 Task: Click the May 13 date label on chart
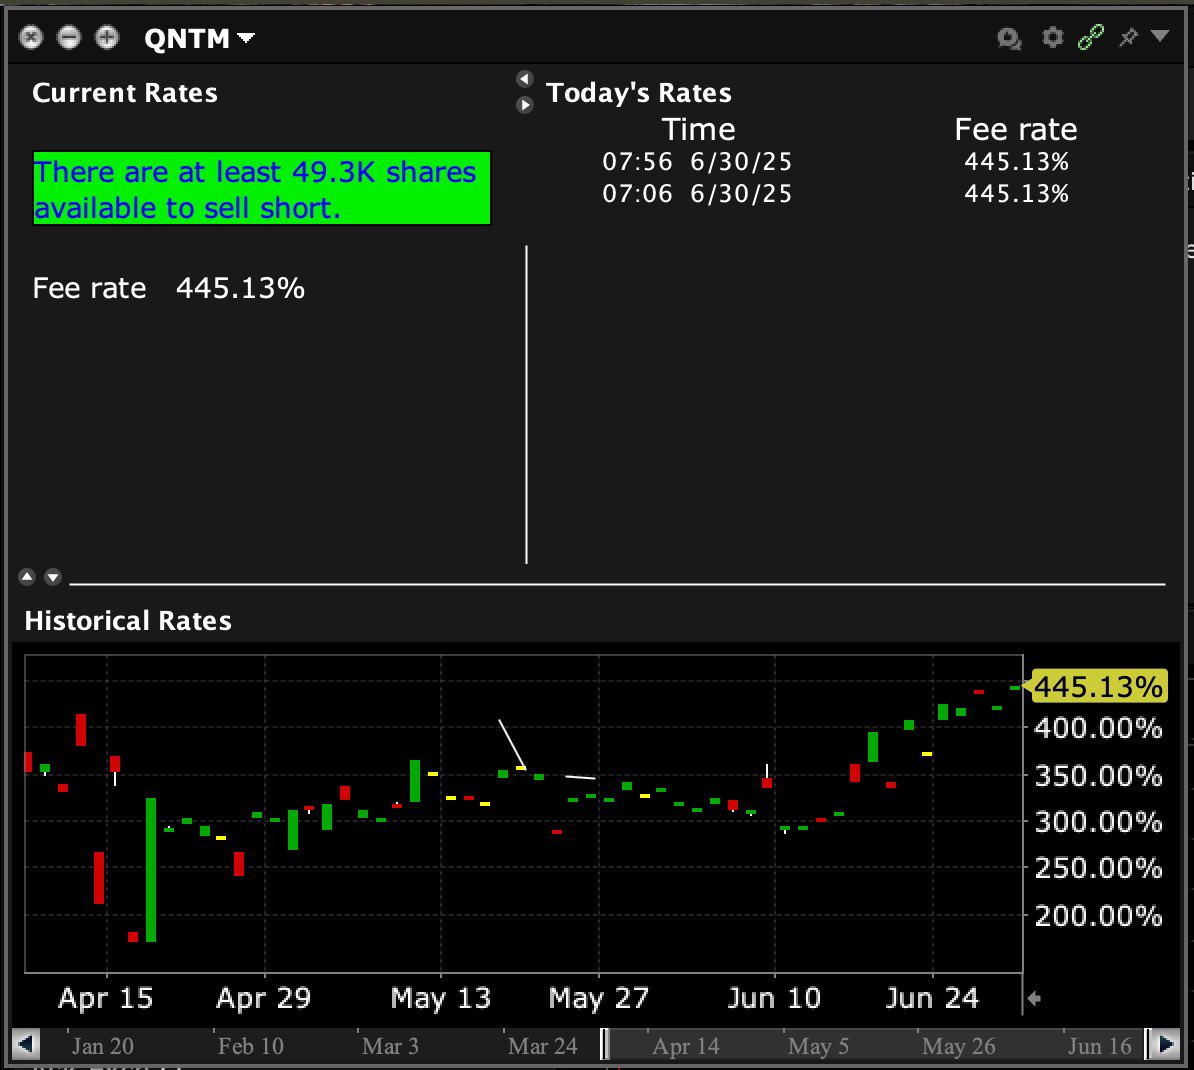[x=441, y=998]
